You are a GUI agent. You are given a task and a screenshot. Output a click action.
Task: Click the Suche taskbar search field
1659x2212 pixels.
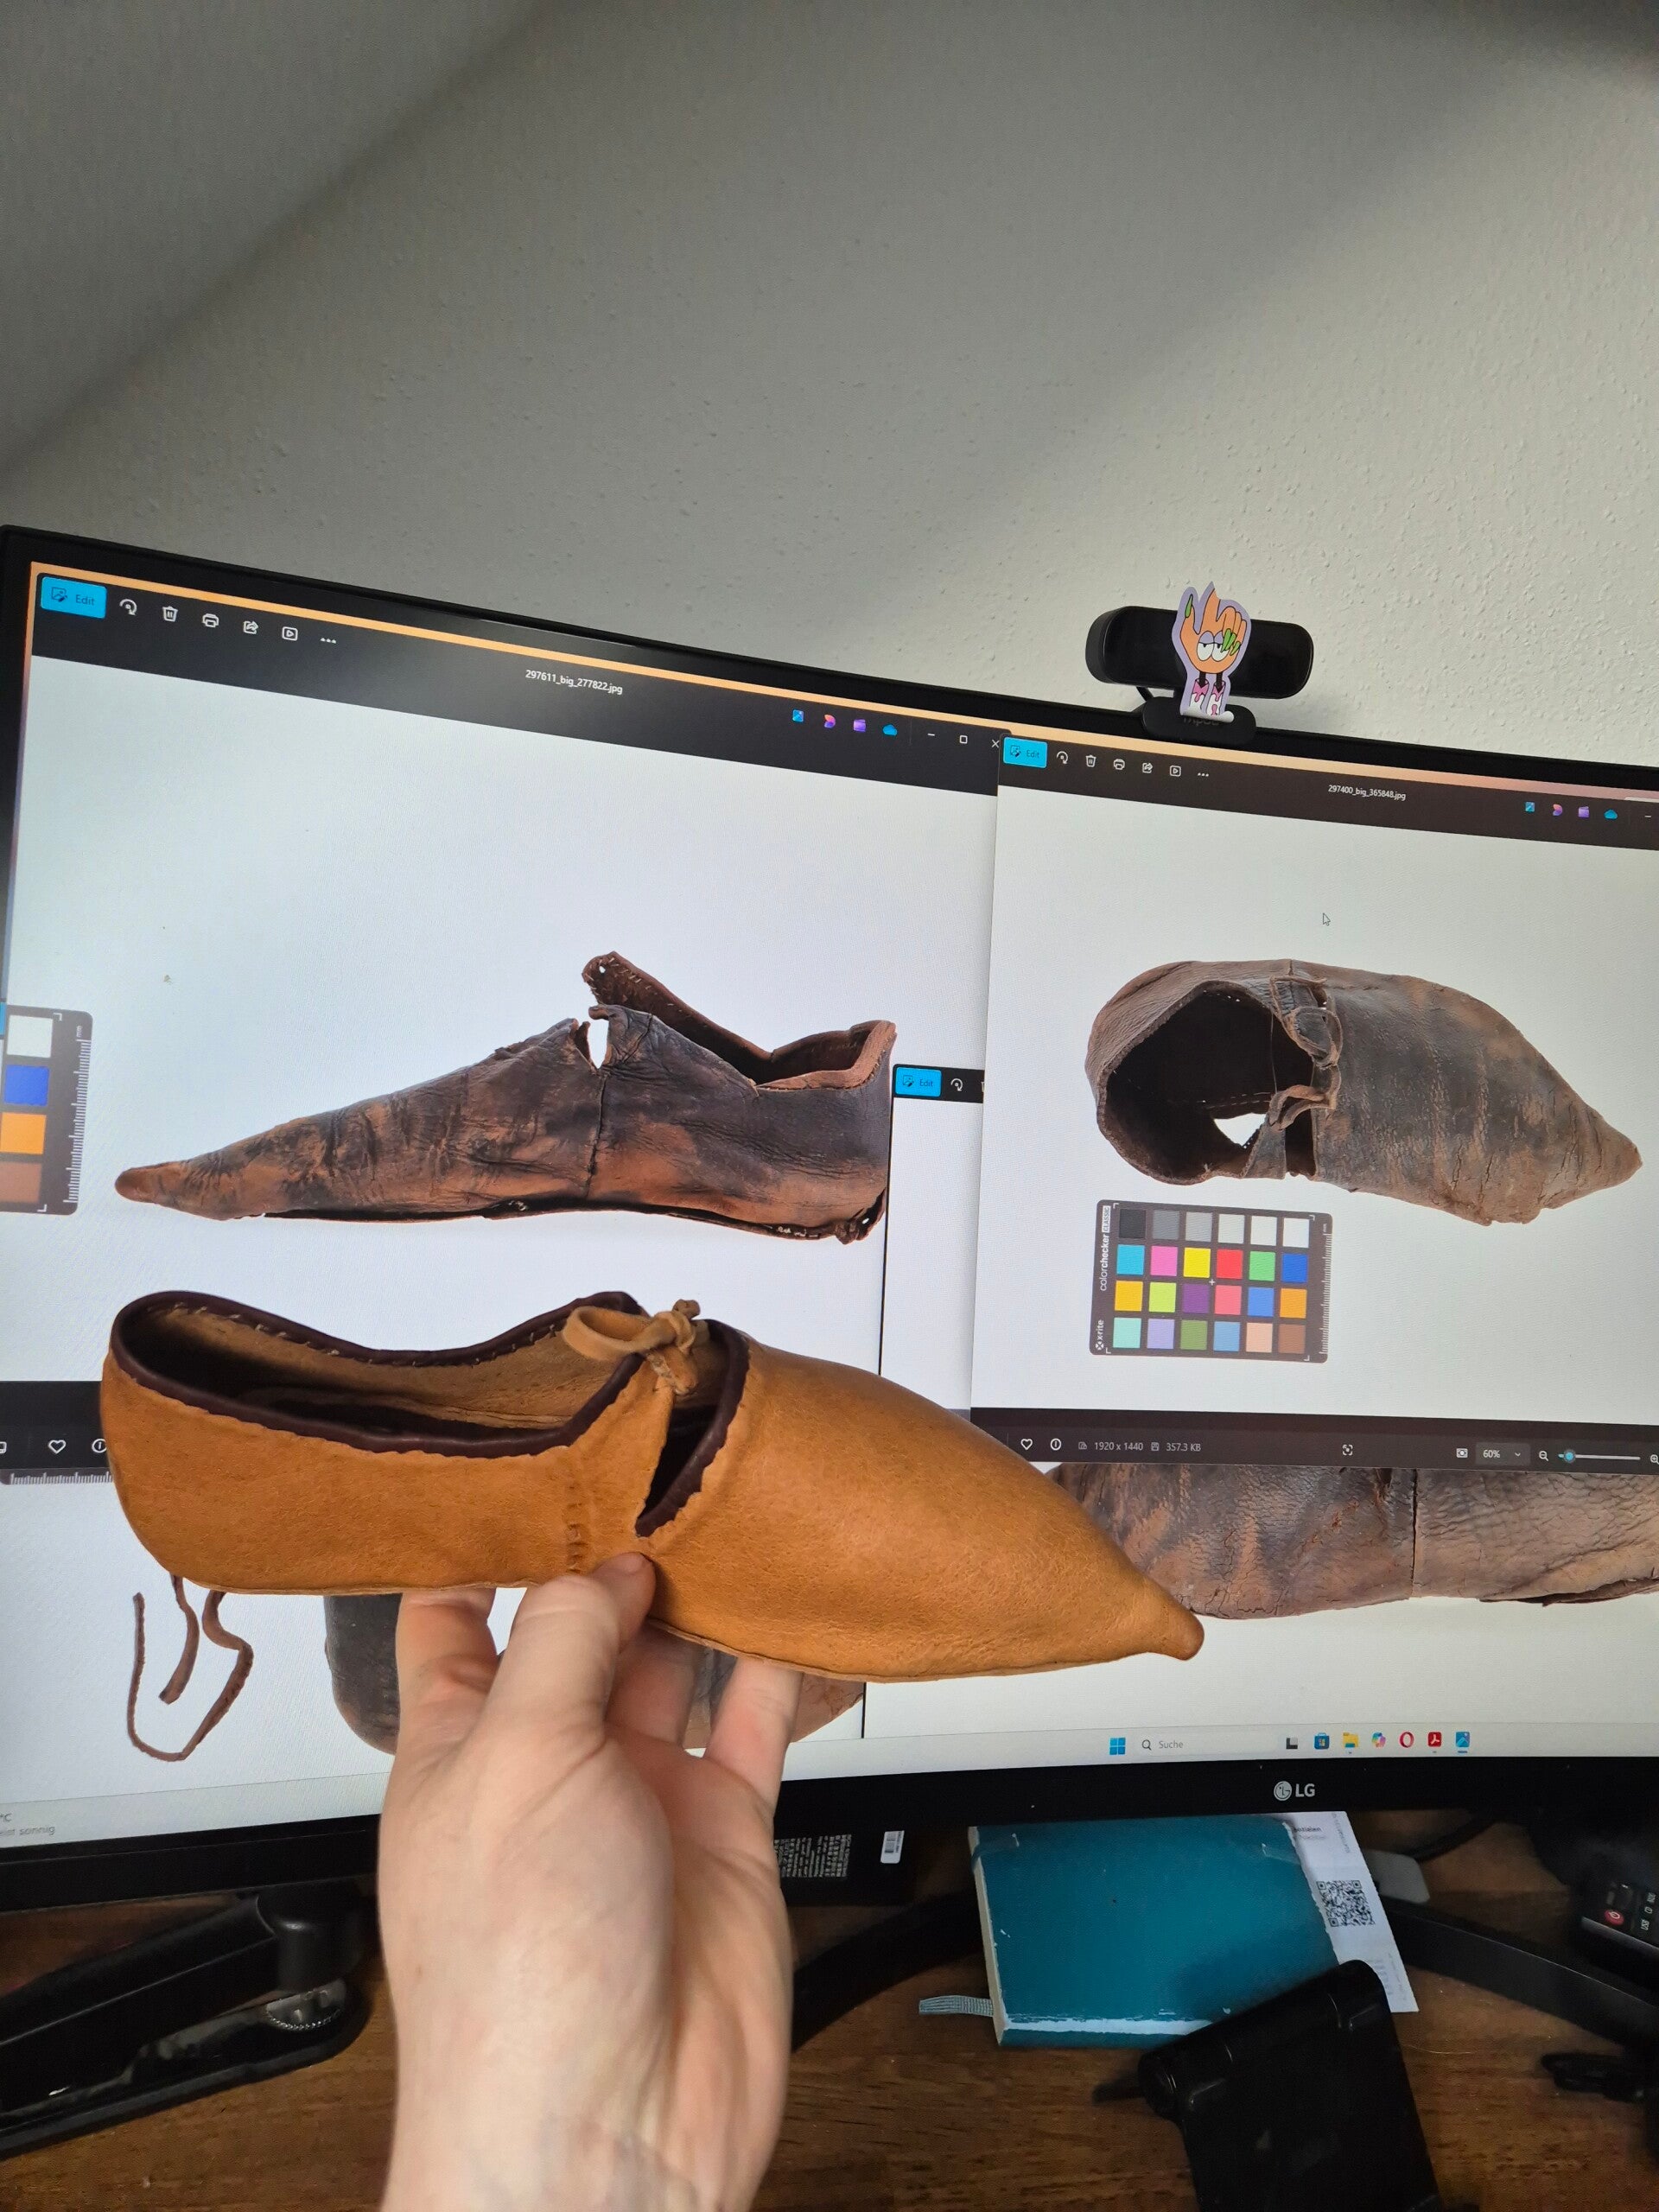point(1170,1744)
